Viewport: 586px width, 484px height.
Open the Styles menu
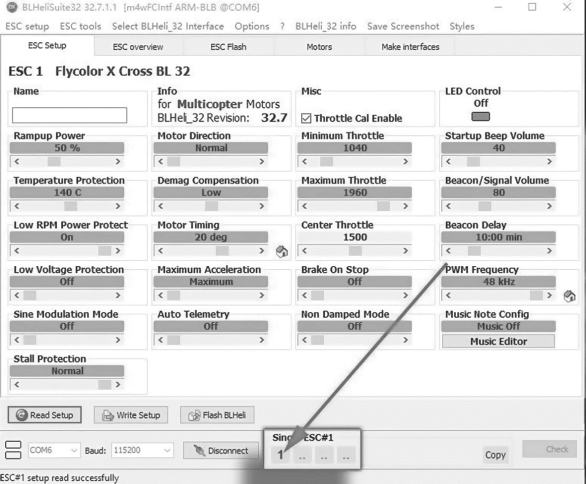click(462, 26)
